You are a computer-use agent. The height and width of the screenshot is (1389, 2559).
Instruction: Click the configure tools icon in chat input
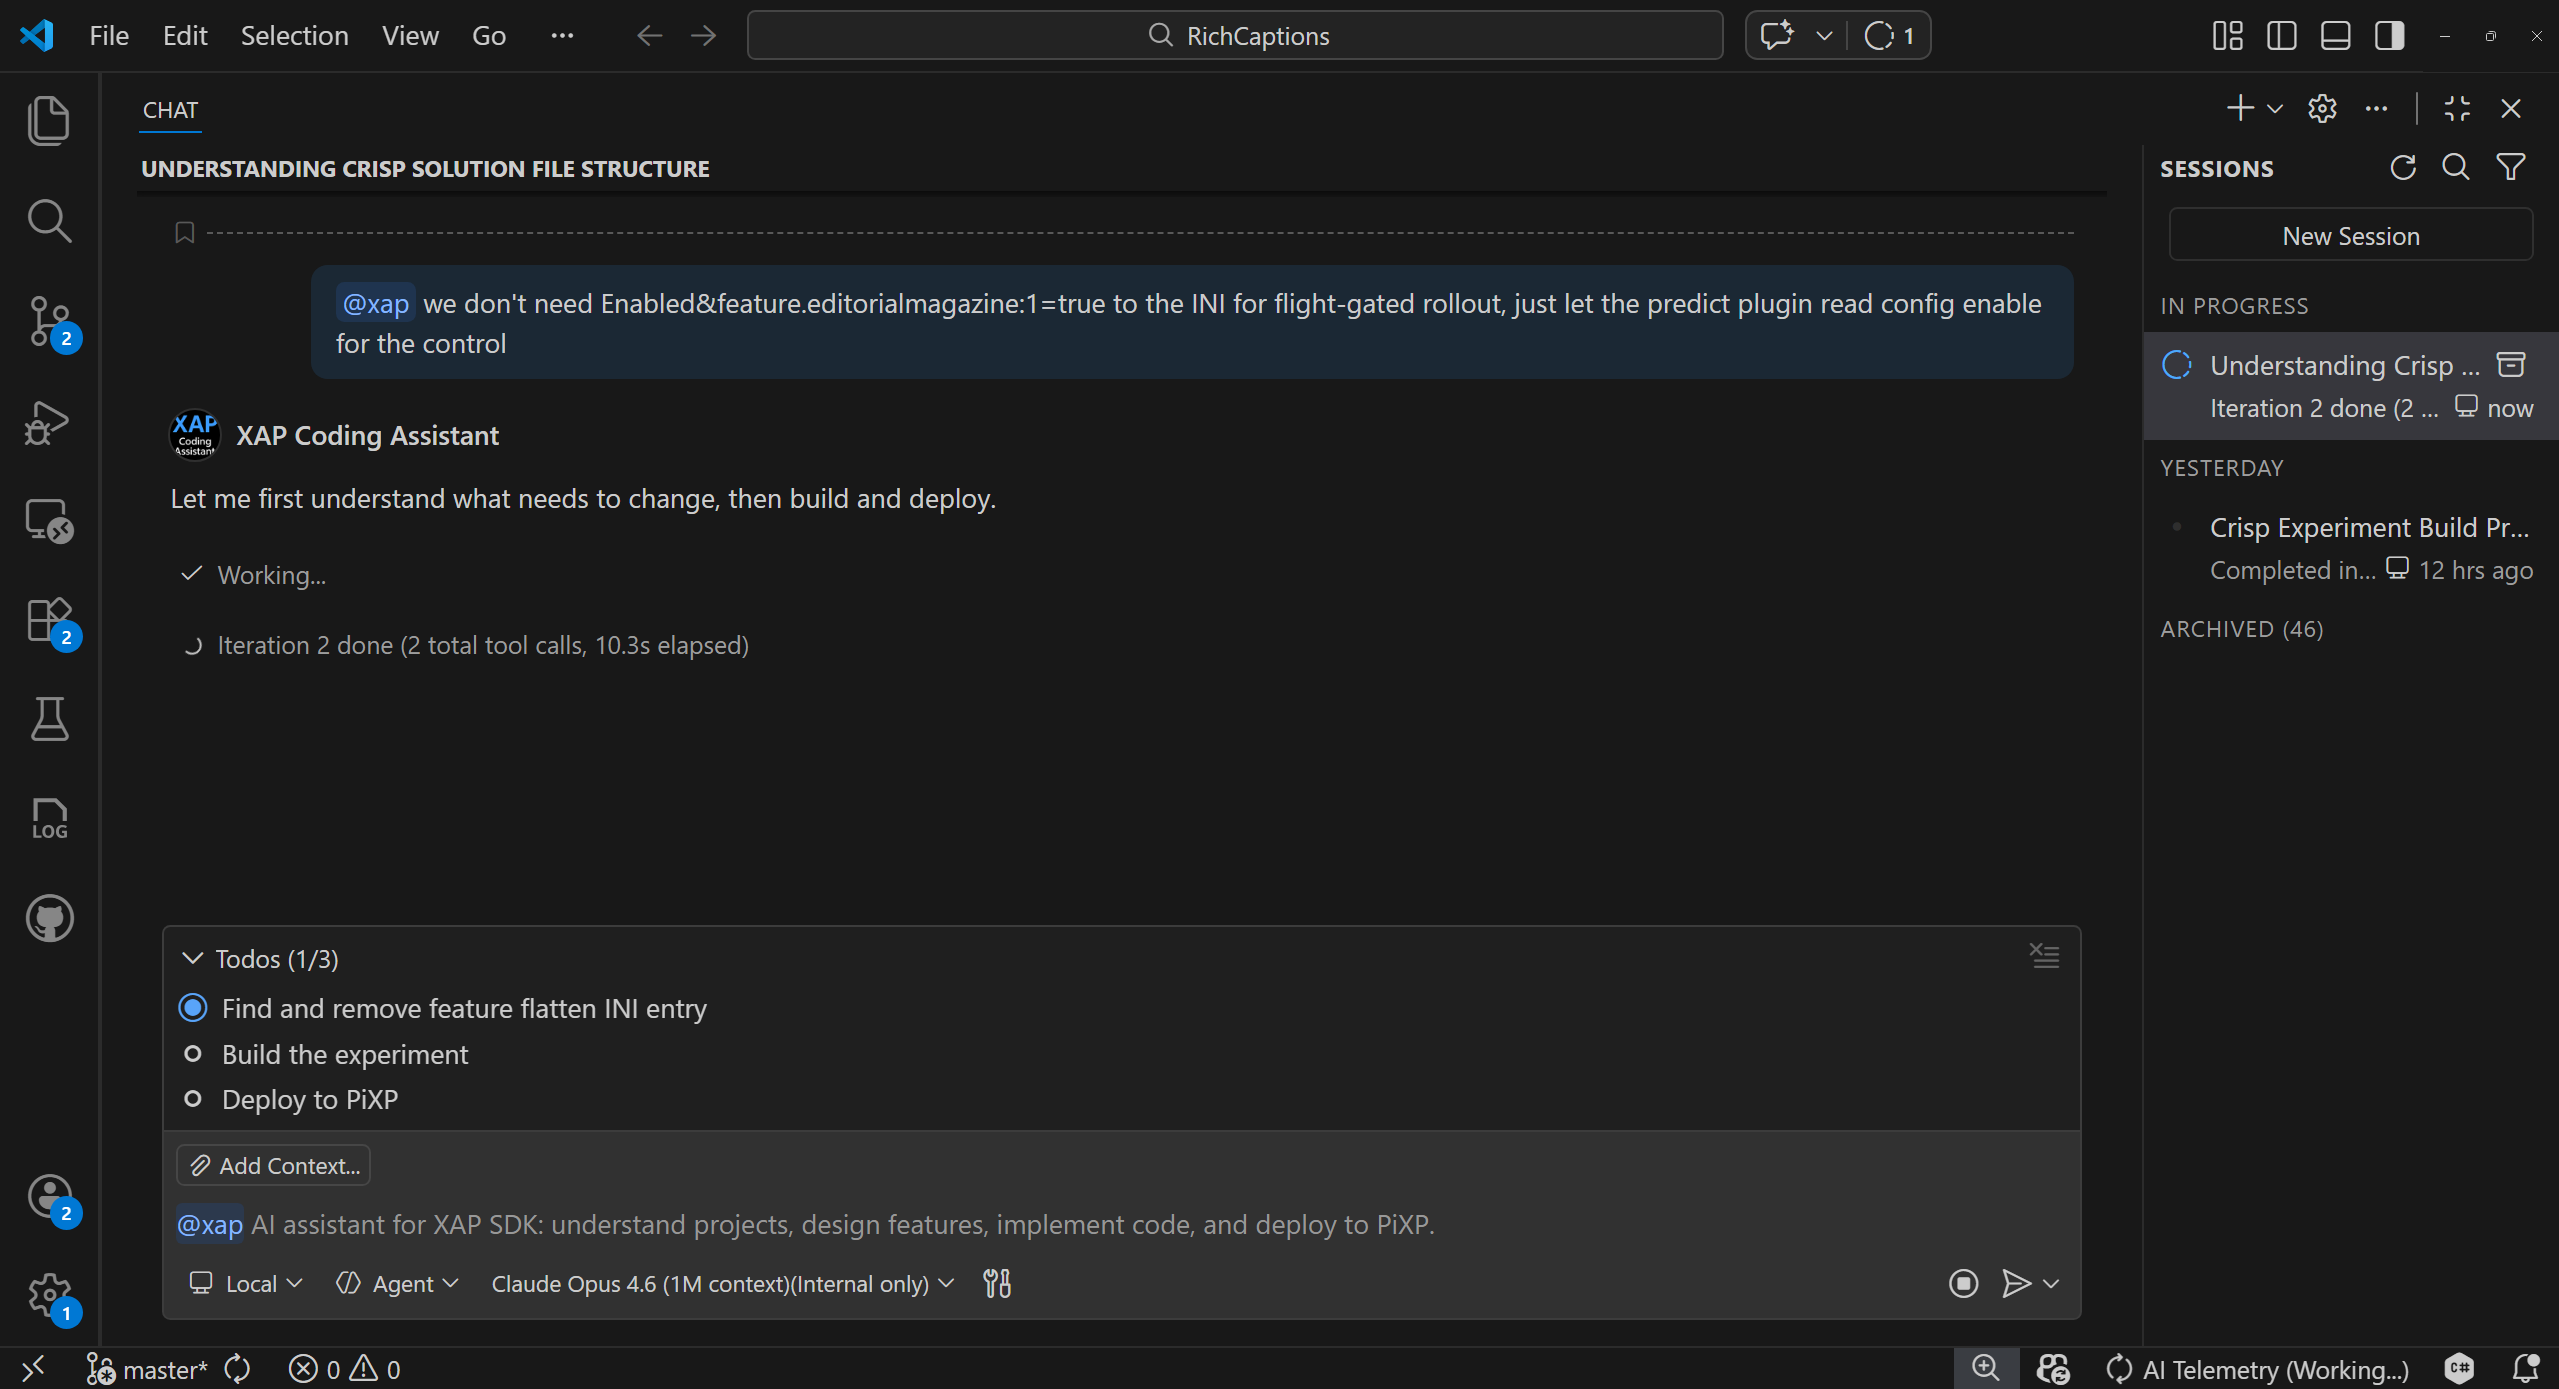point(996,1283)
